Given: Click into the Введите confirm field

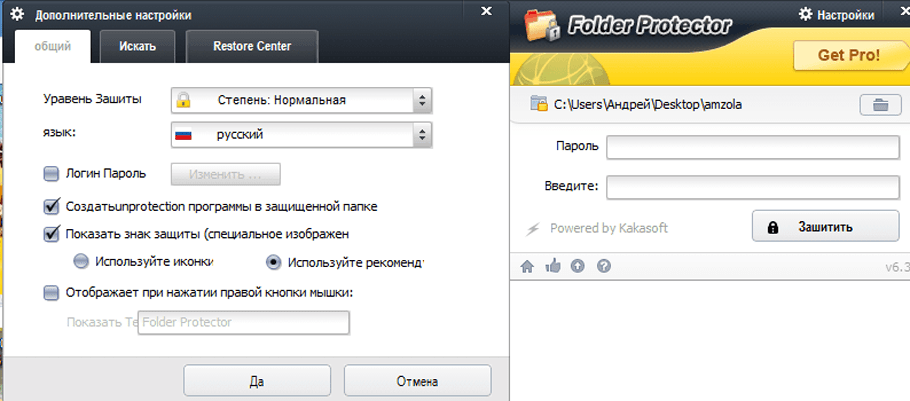Looking at the screenshot, I should click(753, 187).
